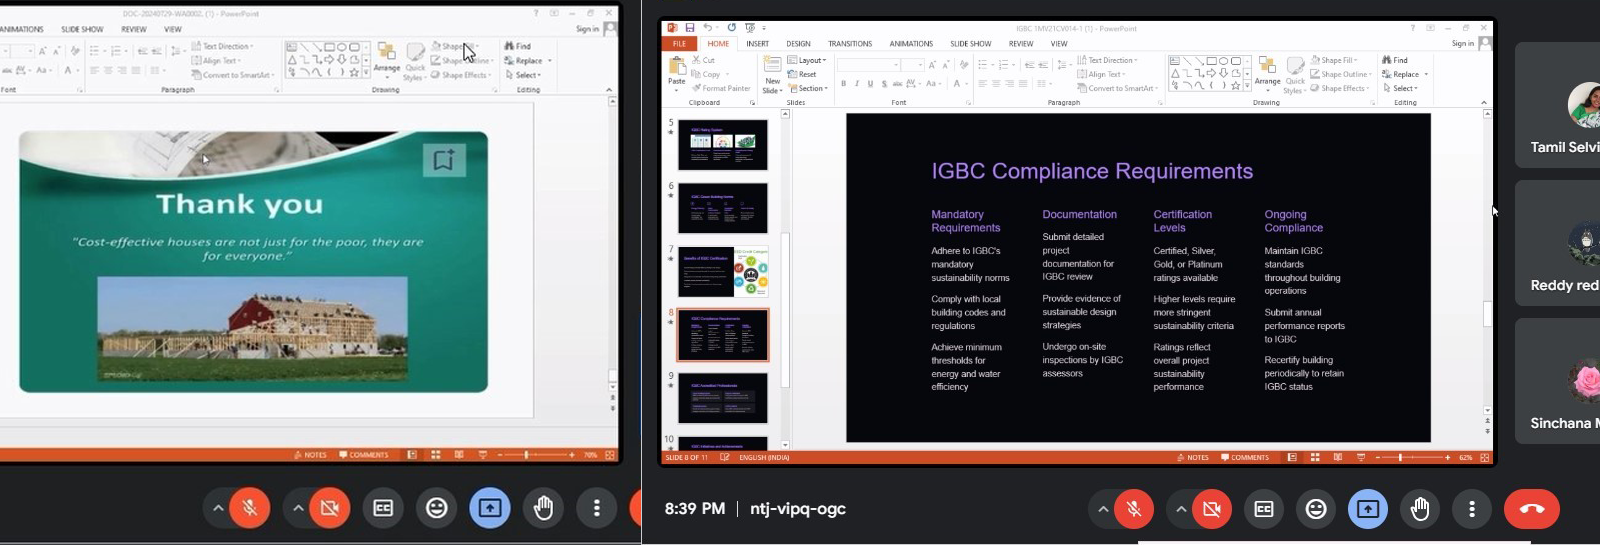Viewport: 1600px width, 545px height.
Task: Click COMMENTS in right PowerPoint status bar
Action: (1245, 457)
